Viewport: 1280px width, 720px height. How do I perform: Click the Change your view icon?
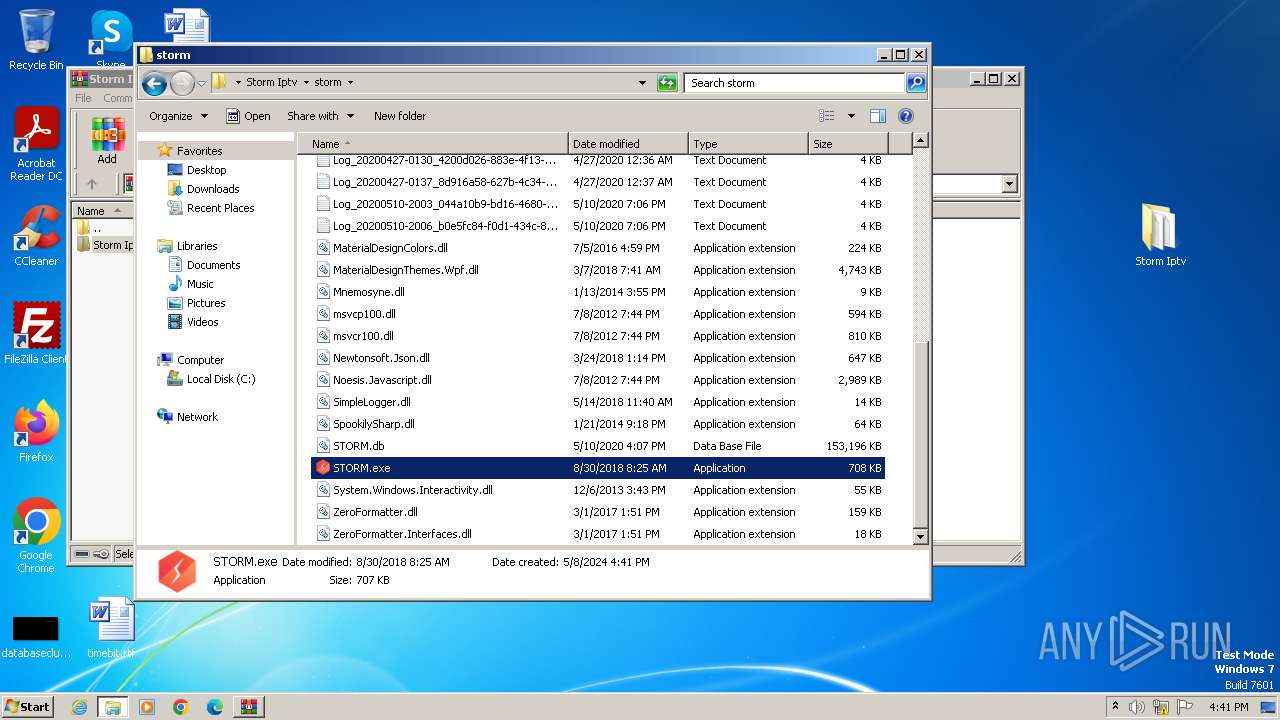[x=827, y=116]
